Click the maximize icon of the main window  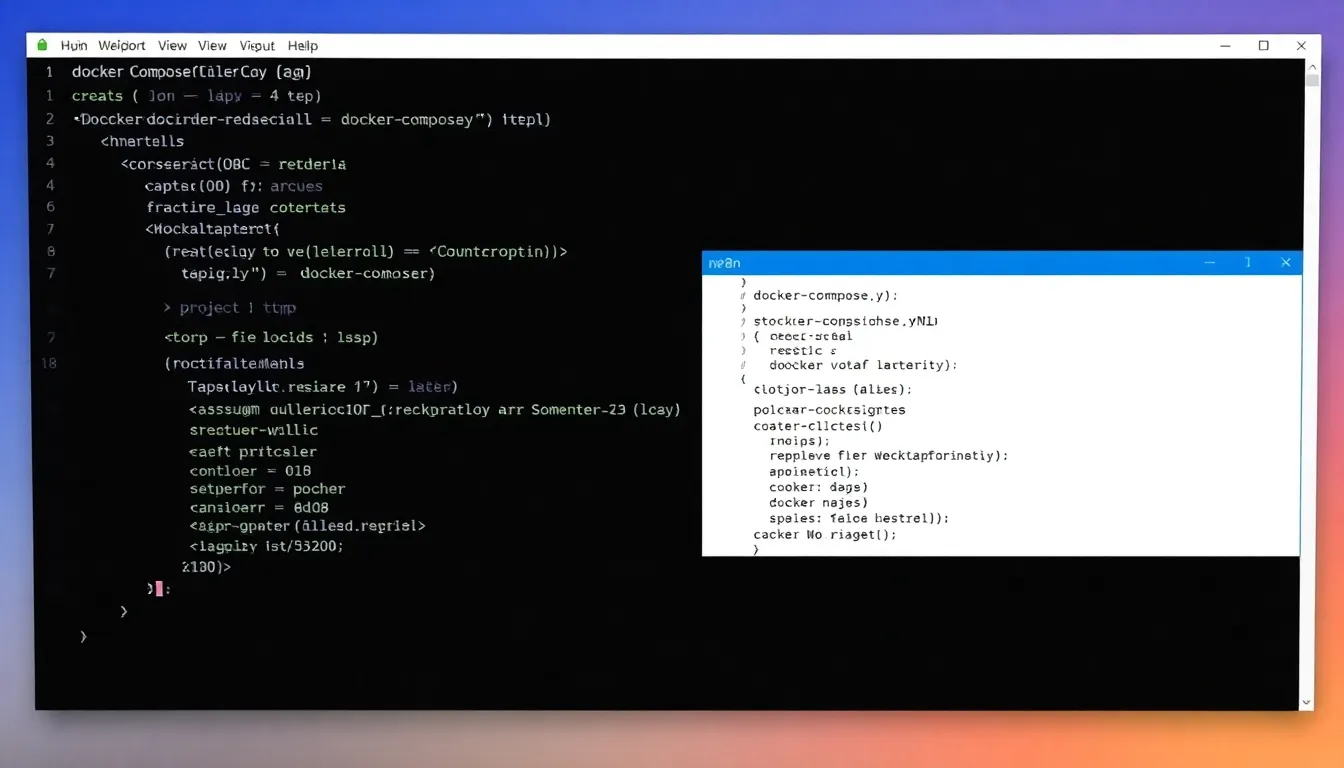[x=1262, y=45]
